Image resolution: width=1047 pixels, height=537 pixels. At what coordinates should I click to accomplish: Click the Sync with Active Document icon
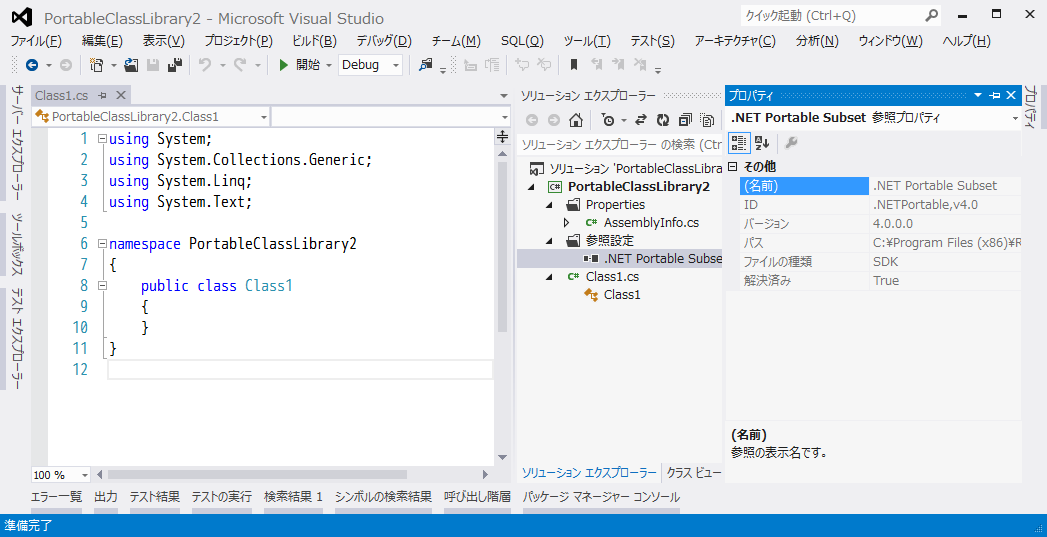click(640, 120)
